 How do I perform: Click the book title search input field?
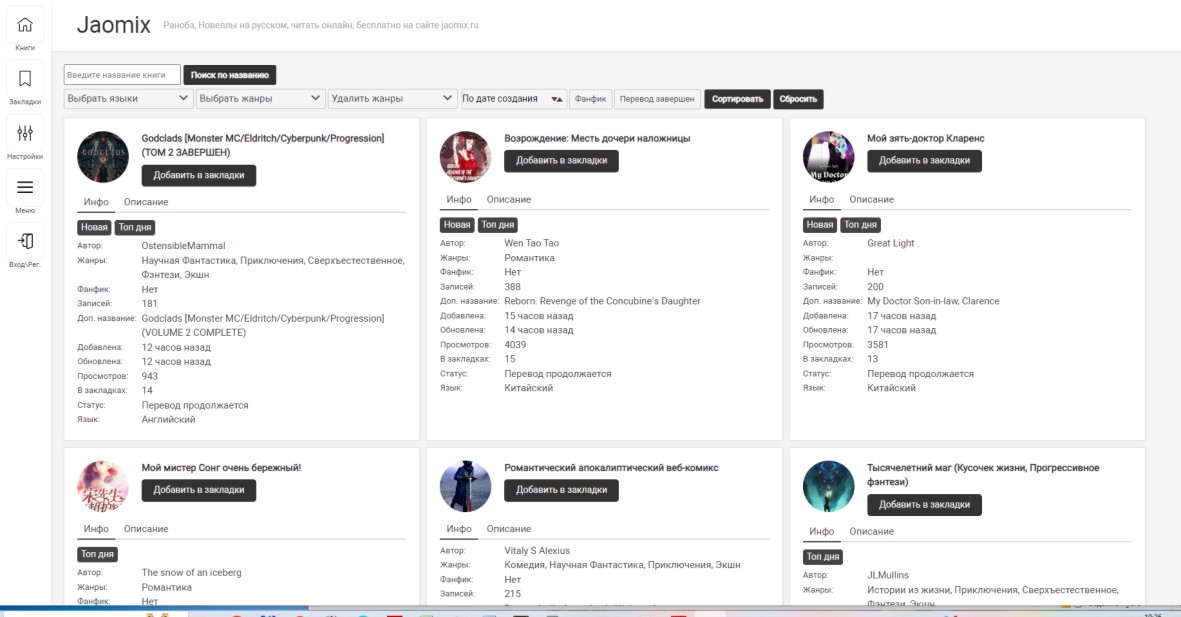pyautogui.click(x=122, y=75)
